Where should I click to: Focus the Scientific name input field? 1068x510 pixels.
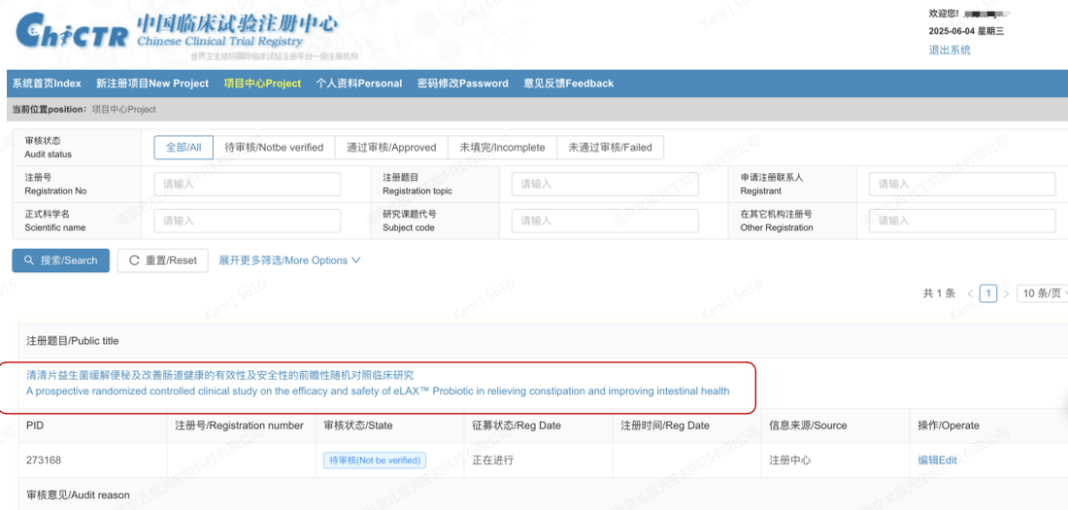pyautogui.click(x=247, y=221)
